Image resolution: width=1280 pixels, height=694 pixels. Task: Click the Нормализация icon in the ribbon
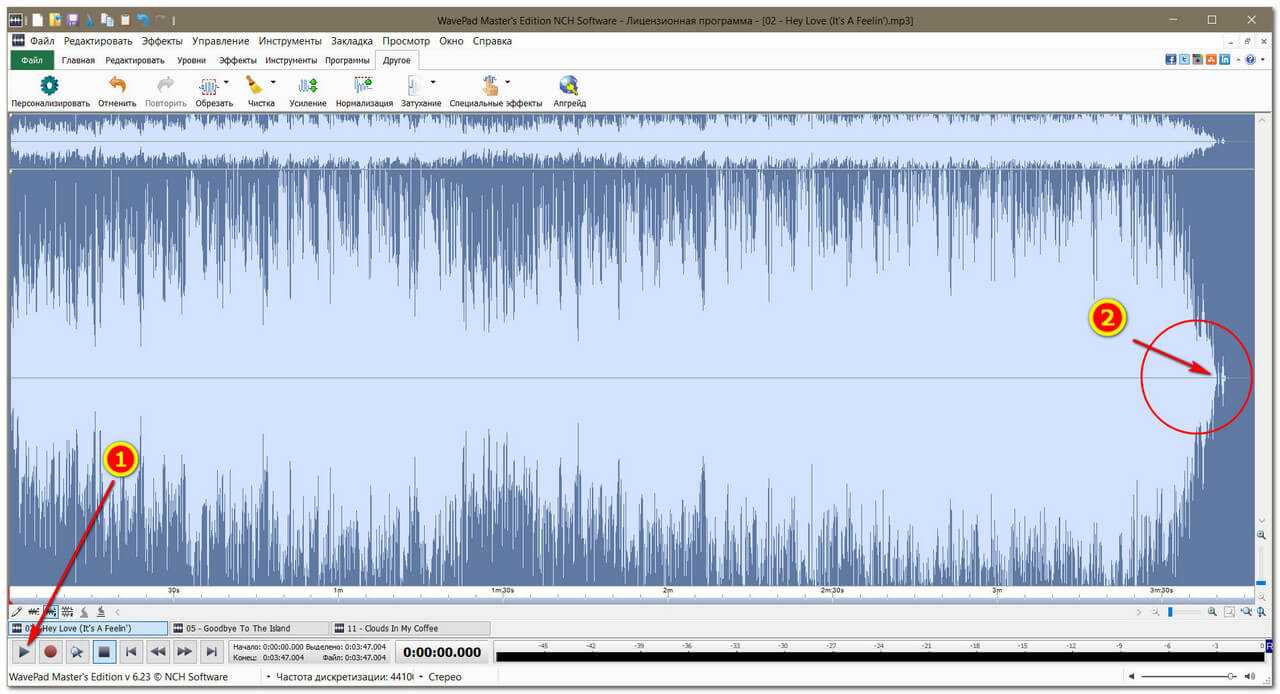pos(364,86)
